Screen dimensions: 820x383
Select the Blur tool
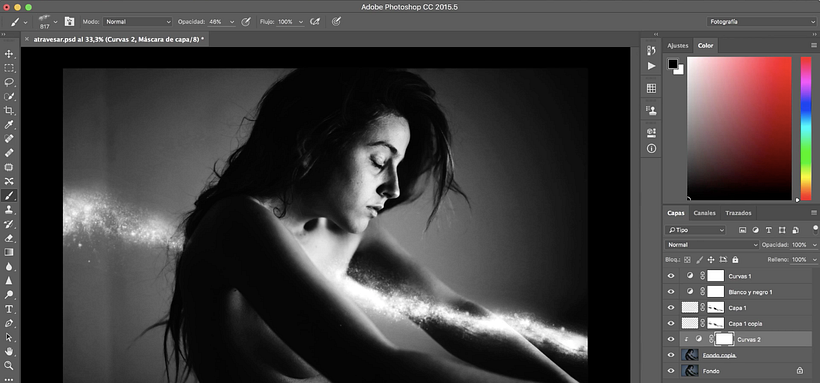(9, 266)
